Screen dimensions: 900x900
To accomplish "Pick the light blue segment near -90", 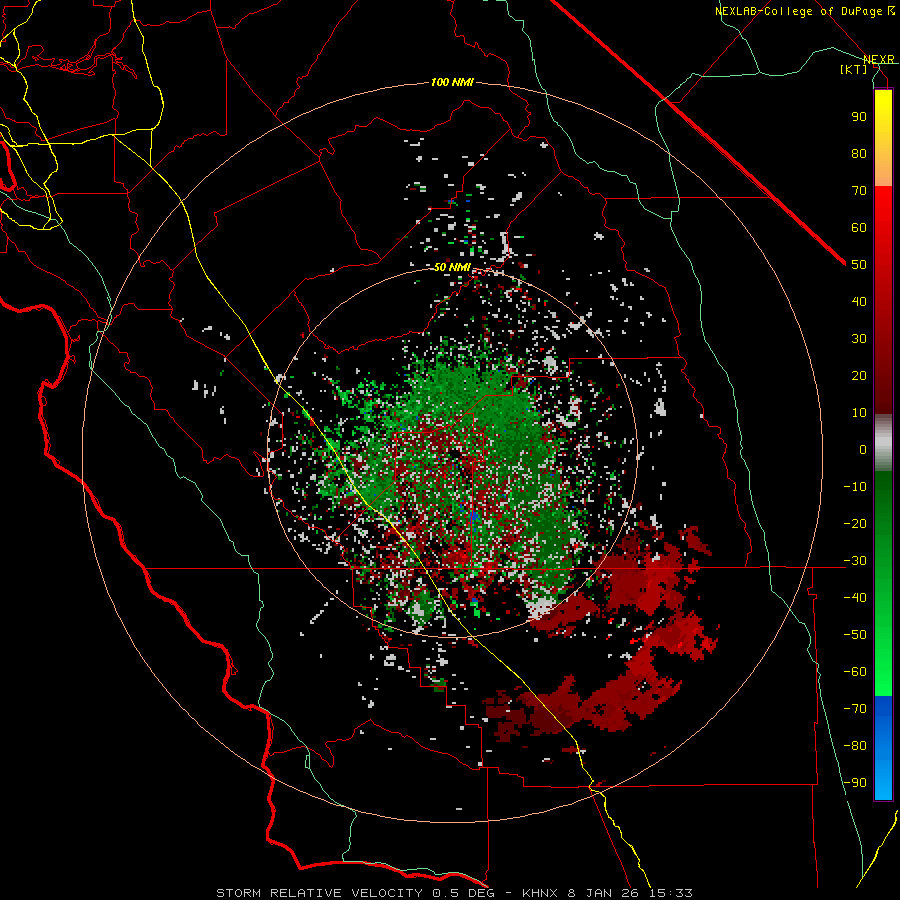I will coord(883,781).
